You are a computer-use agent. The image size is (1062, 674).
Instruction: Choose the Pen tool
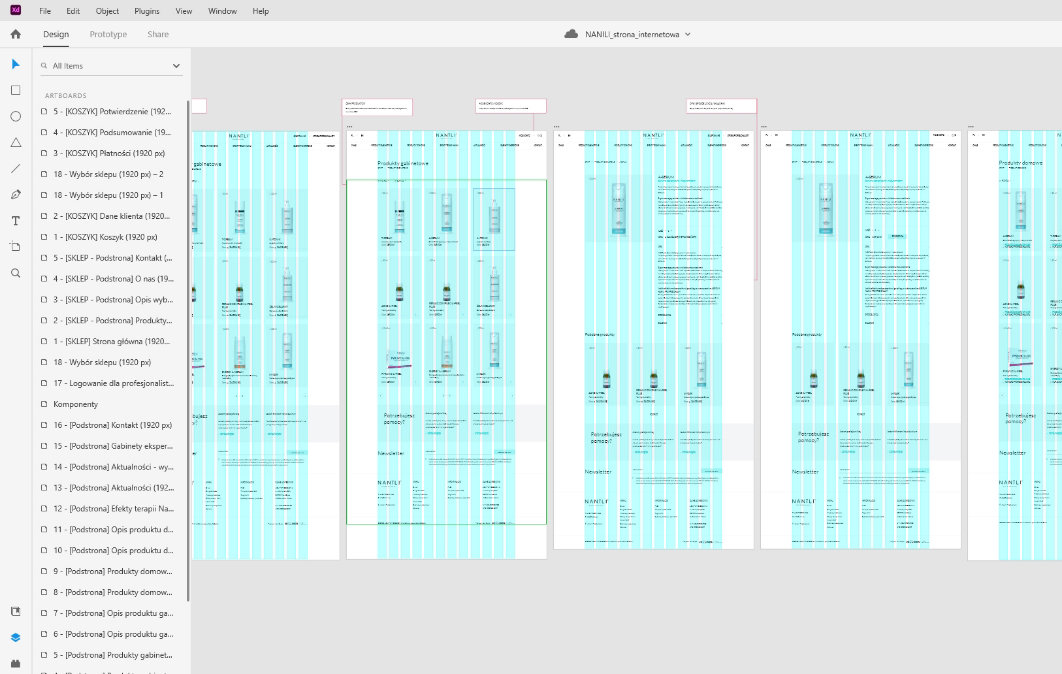pyautogui.click(x=15, y=194)
